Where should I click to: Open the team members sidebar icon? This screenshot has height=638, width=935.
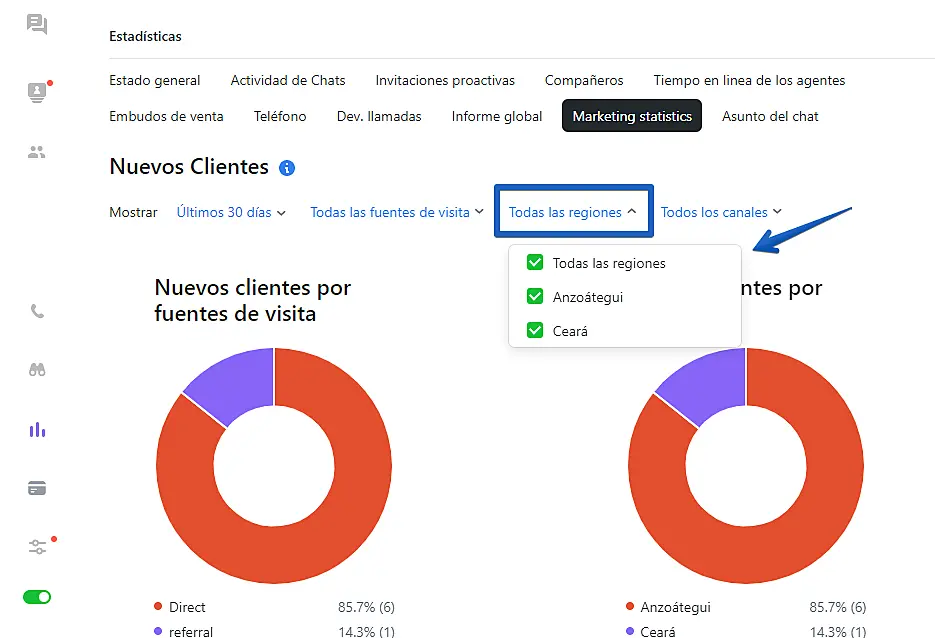coord(37,152)
